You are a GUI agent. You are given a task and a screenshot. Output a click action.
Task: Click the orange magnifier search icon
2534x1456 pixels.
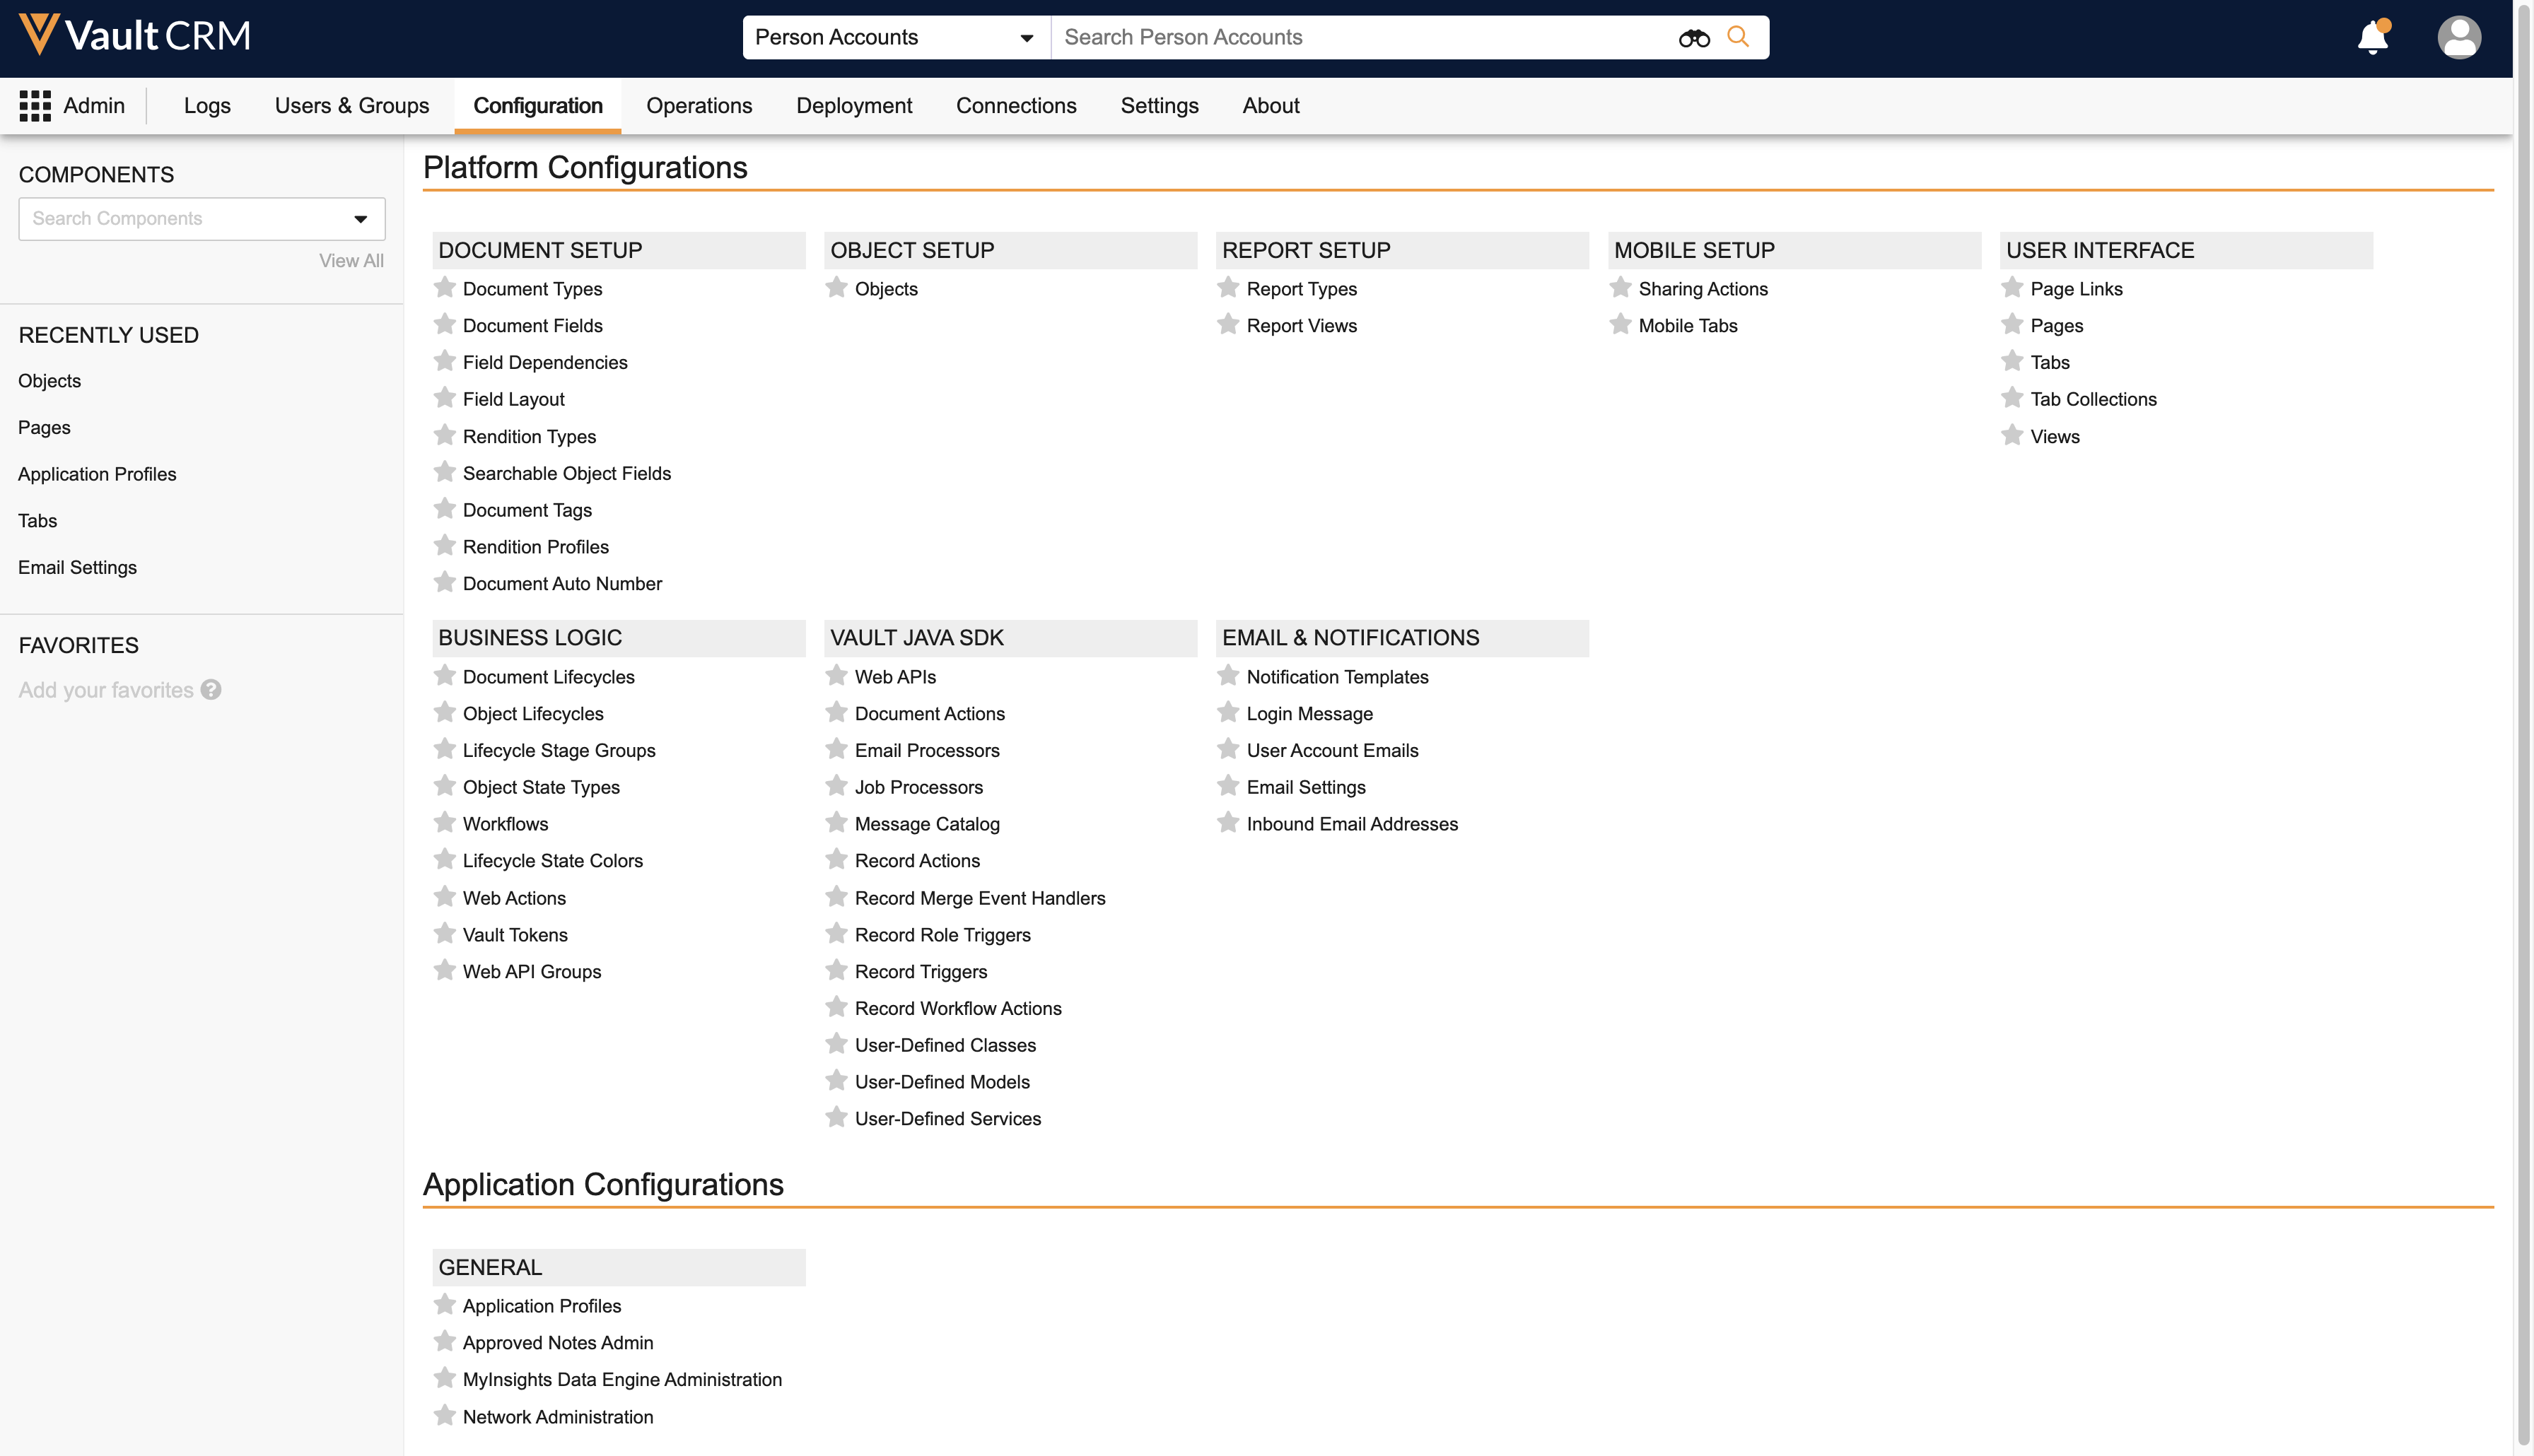click(x=1738, y=37)
